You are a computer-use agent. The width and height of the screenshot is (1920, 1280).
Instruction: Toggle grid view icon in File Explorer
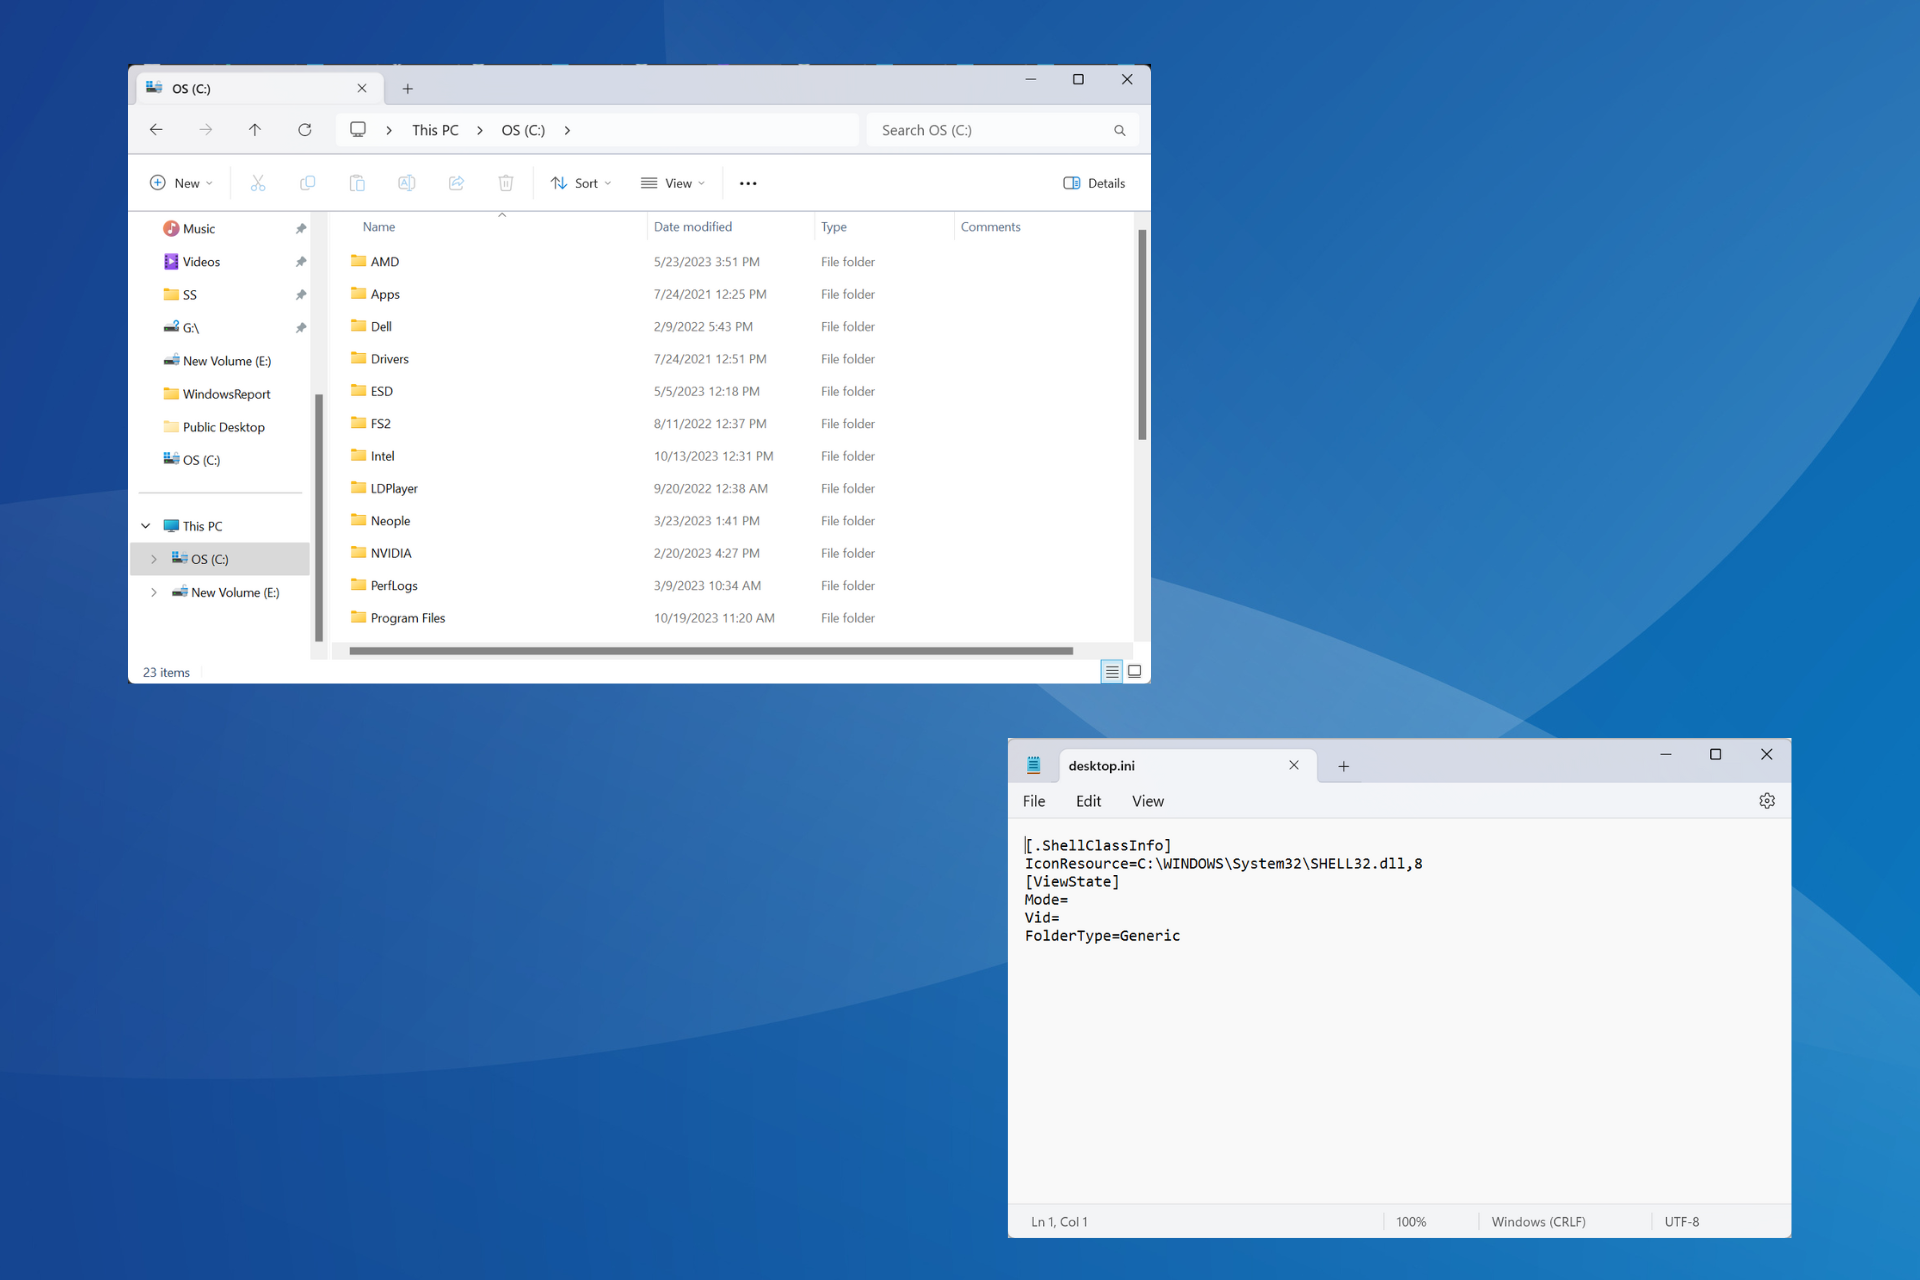(1134, 670)
